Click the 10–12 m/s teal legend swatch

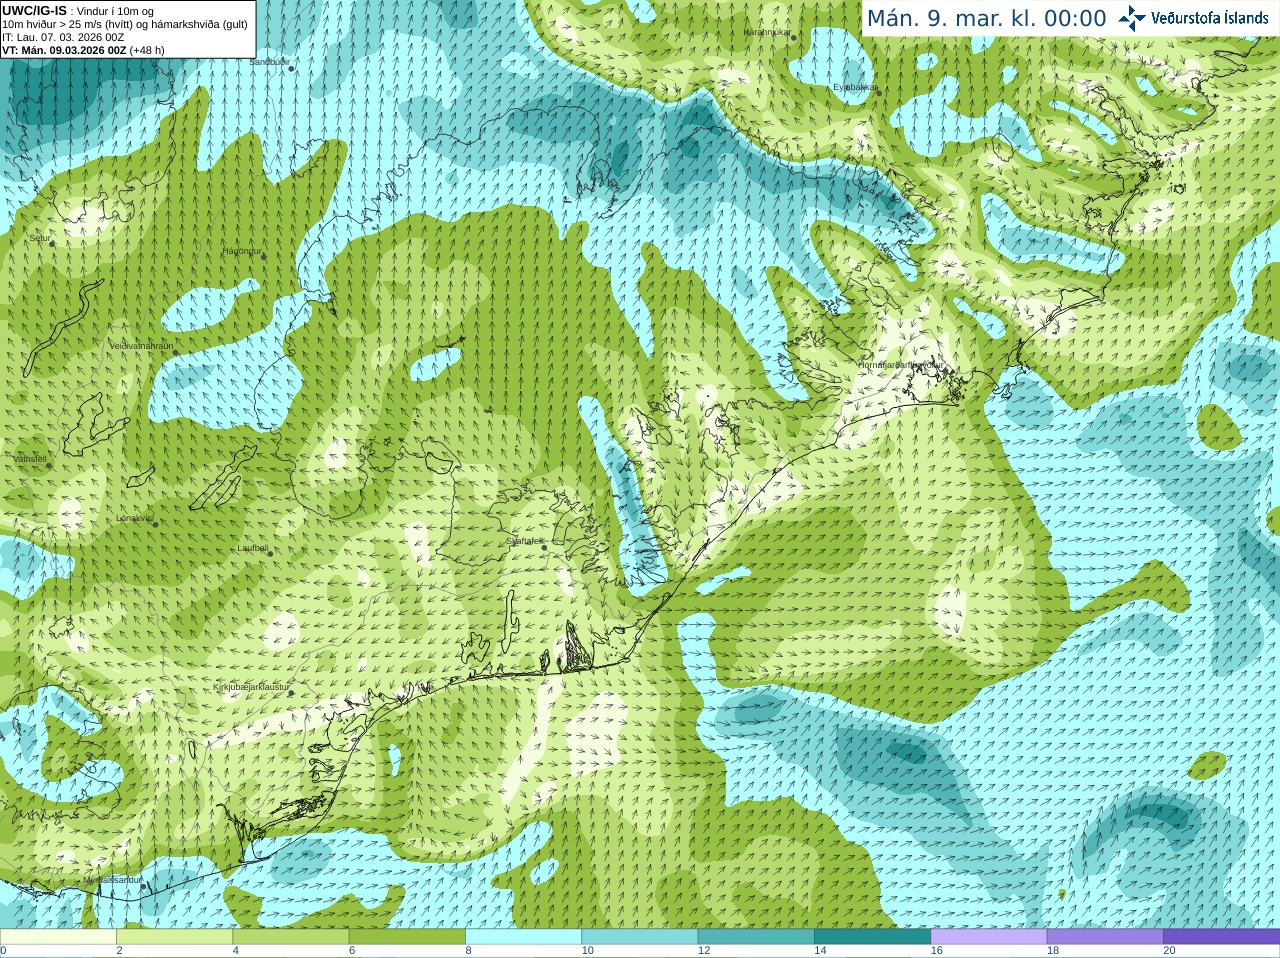click(639, 937)
